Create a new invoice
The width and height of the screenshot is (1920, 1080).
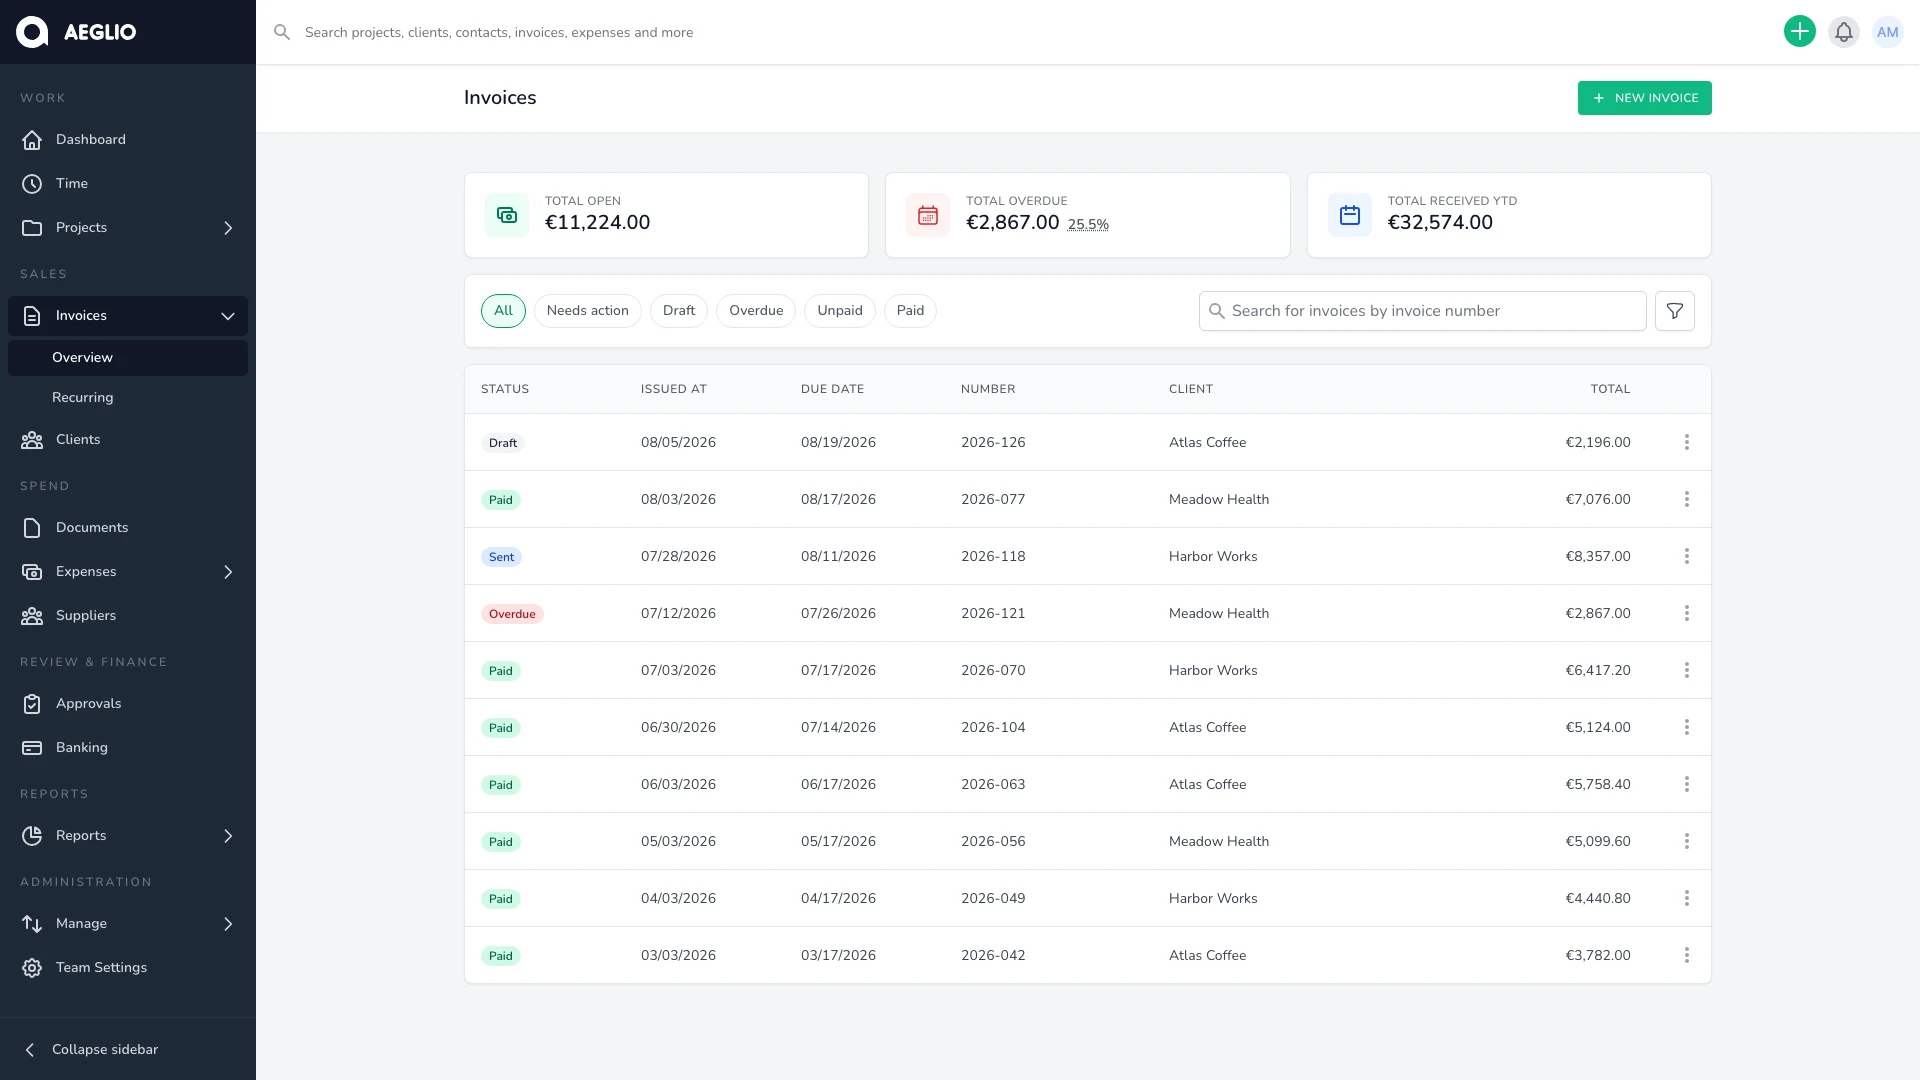[x=1645, y=98]
